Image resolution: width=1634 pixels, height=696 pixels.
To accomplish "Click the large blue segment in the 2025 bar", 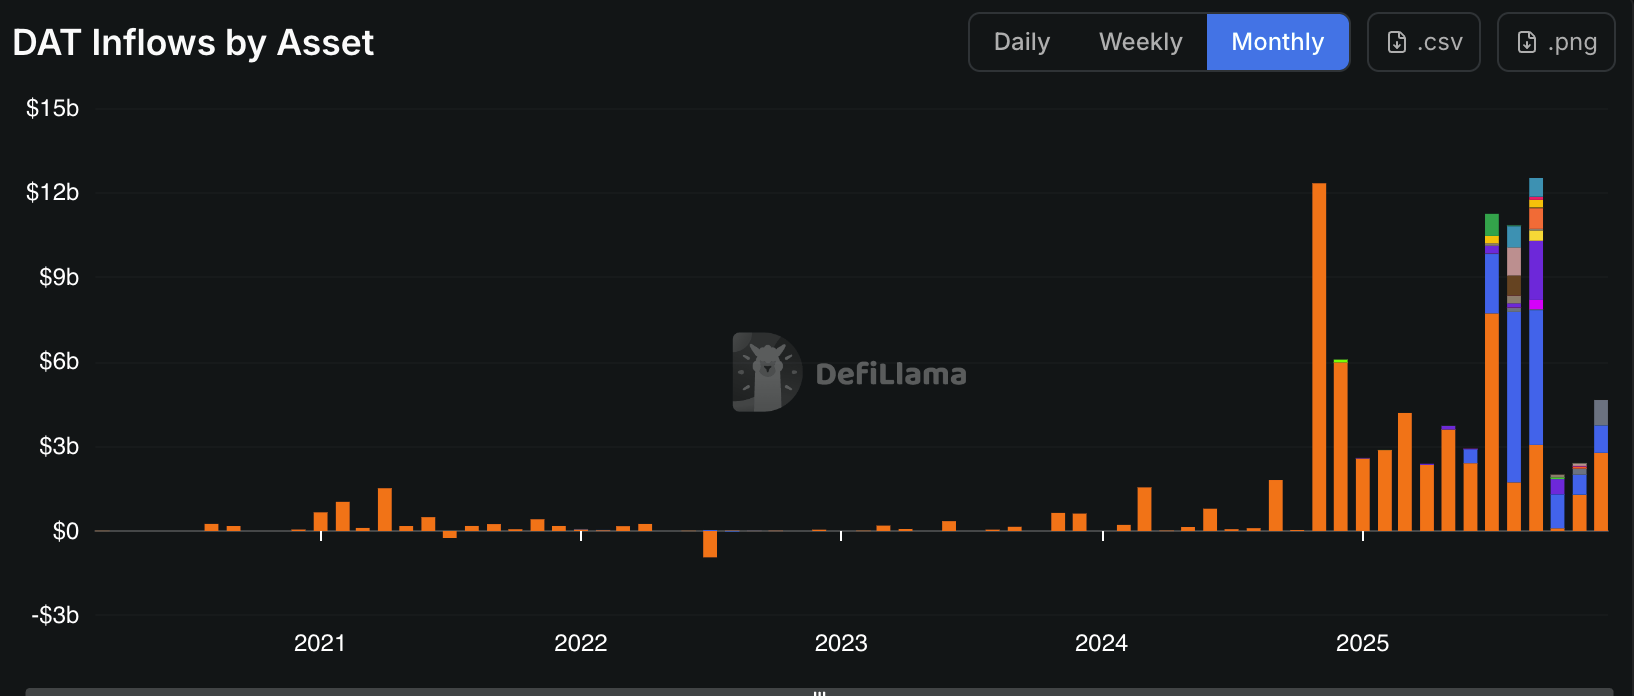I will tap(1514, 395).
